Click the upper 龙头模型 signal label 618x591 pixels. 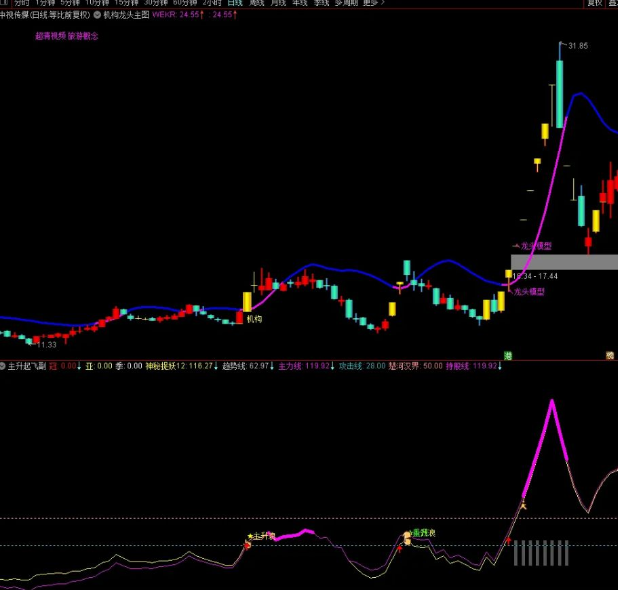pyautogui.click(x=534, y=245)
